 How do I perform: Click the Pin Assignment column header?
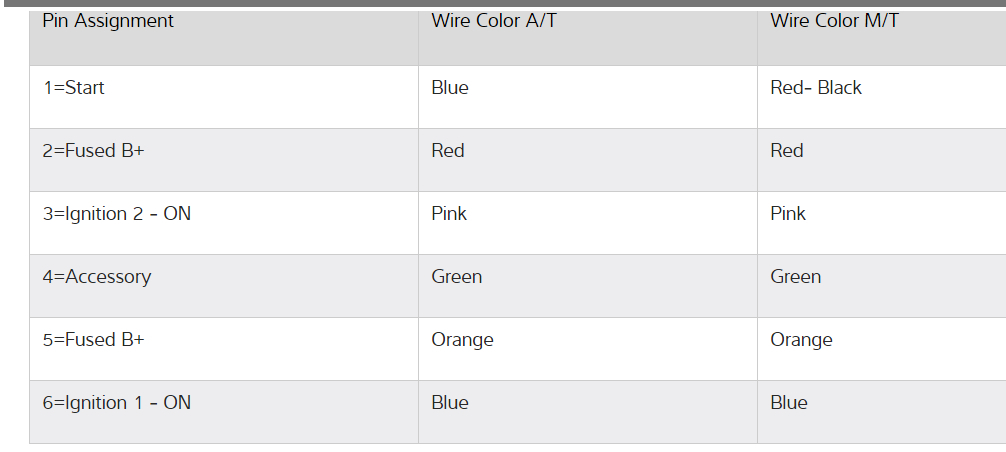click(108, 21)
